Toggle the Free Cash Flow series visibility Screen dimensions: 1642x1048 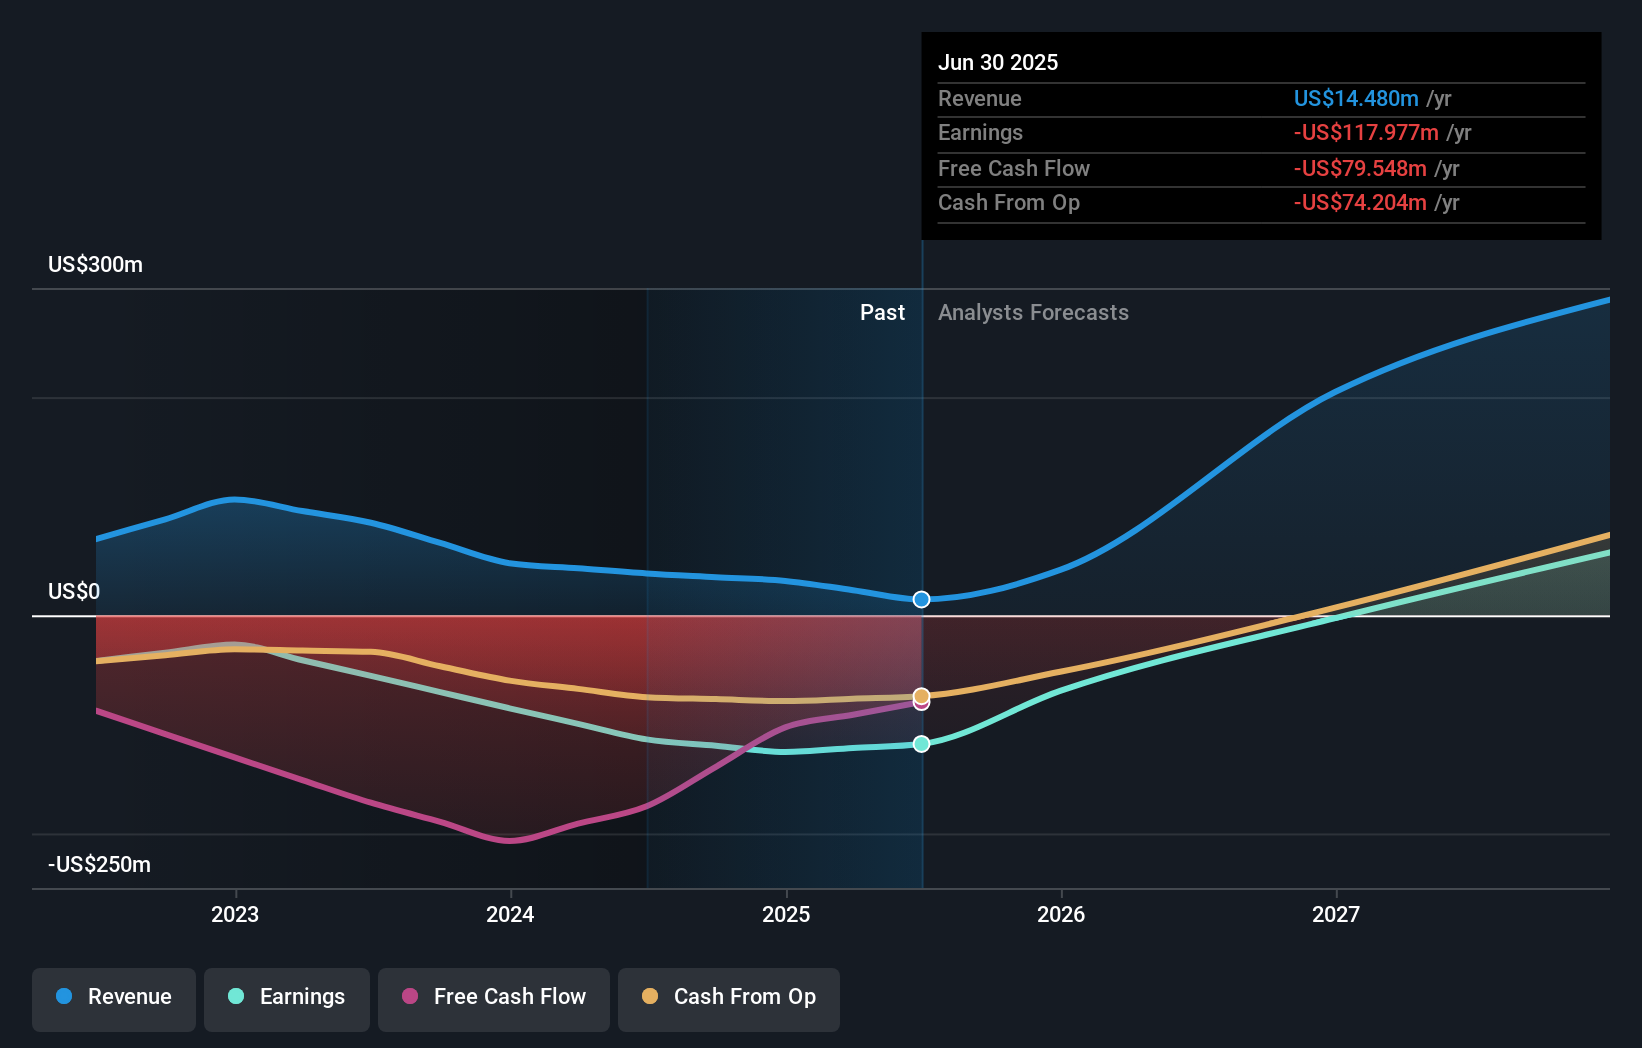(x=494, y=999)
